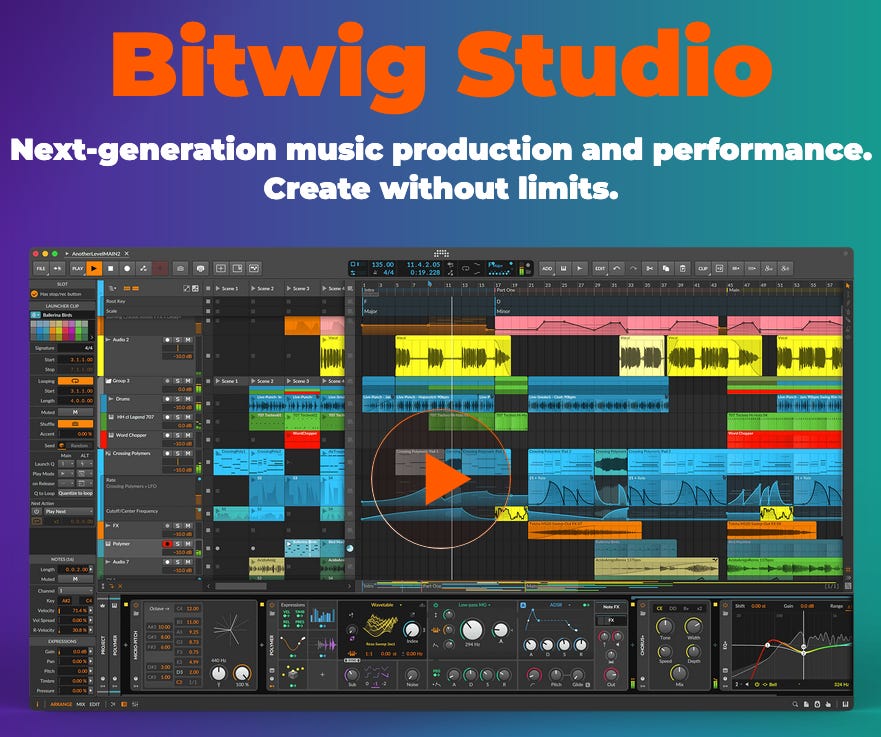881x737 pixels.
Task: Select the pointer tool at timeline right edge
Action: coord(847,286)
